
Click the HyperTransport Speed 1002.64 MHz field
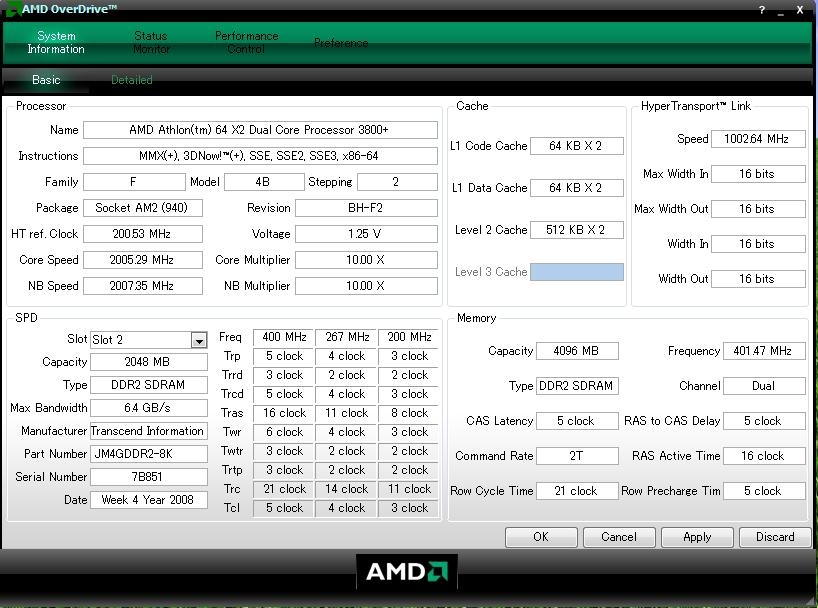pyautogui.click(x=758, y=139)
